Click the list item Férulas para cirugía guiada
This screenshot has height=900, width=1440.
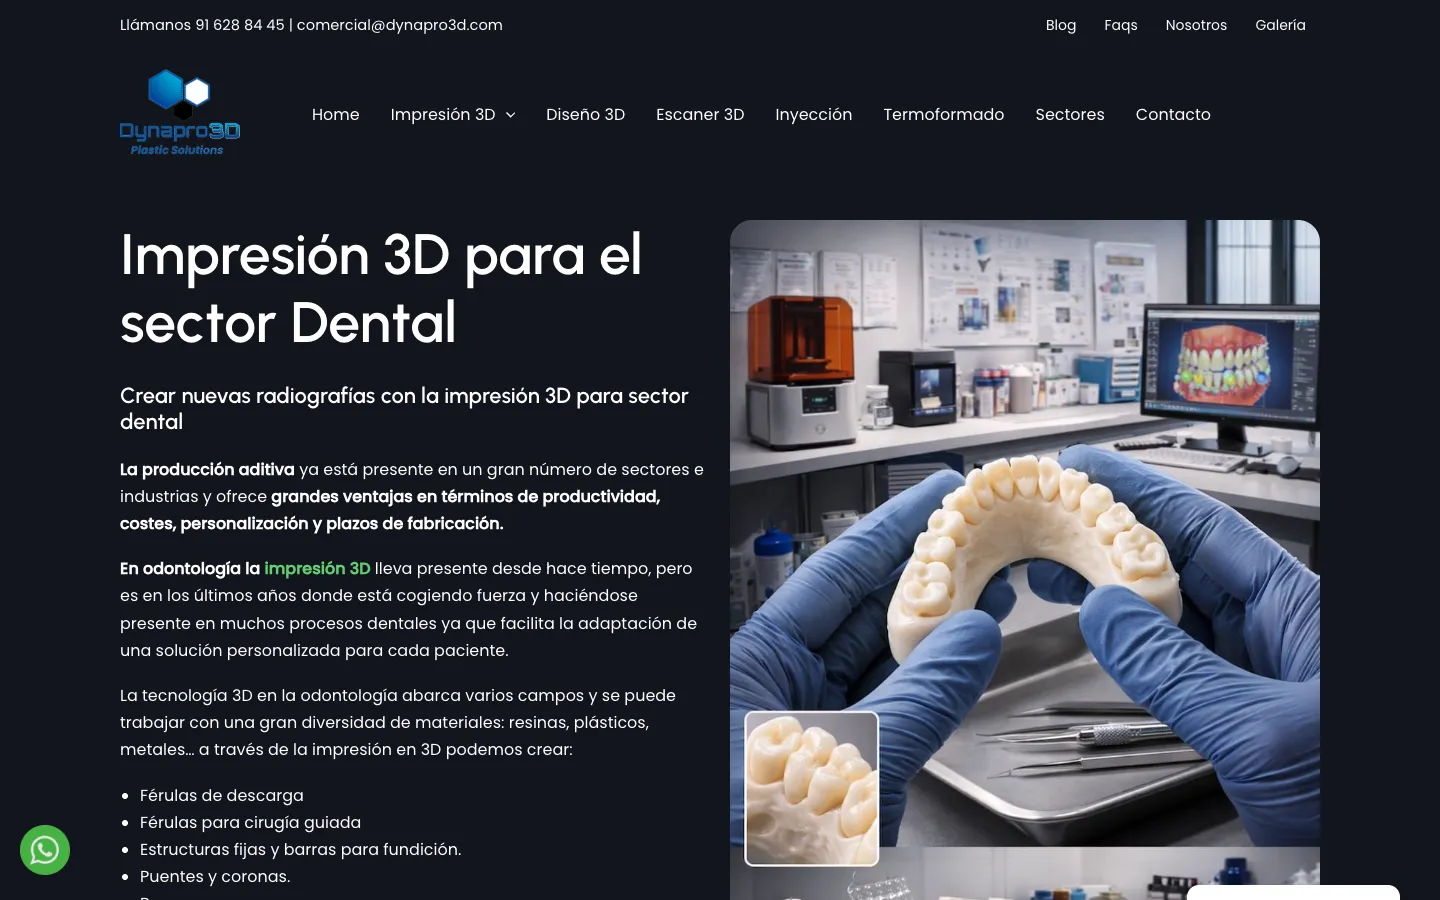click(250, 822)
